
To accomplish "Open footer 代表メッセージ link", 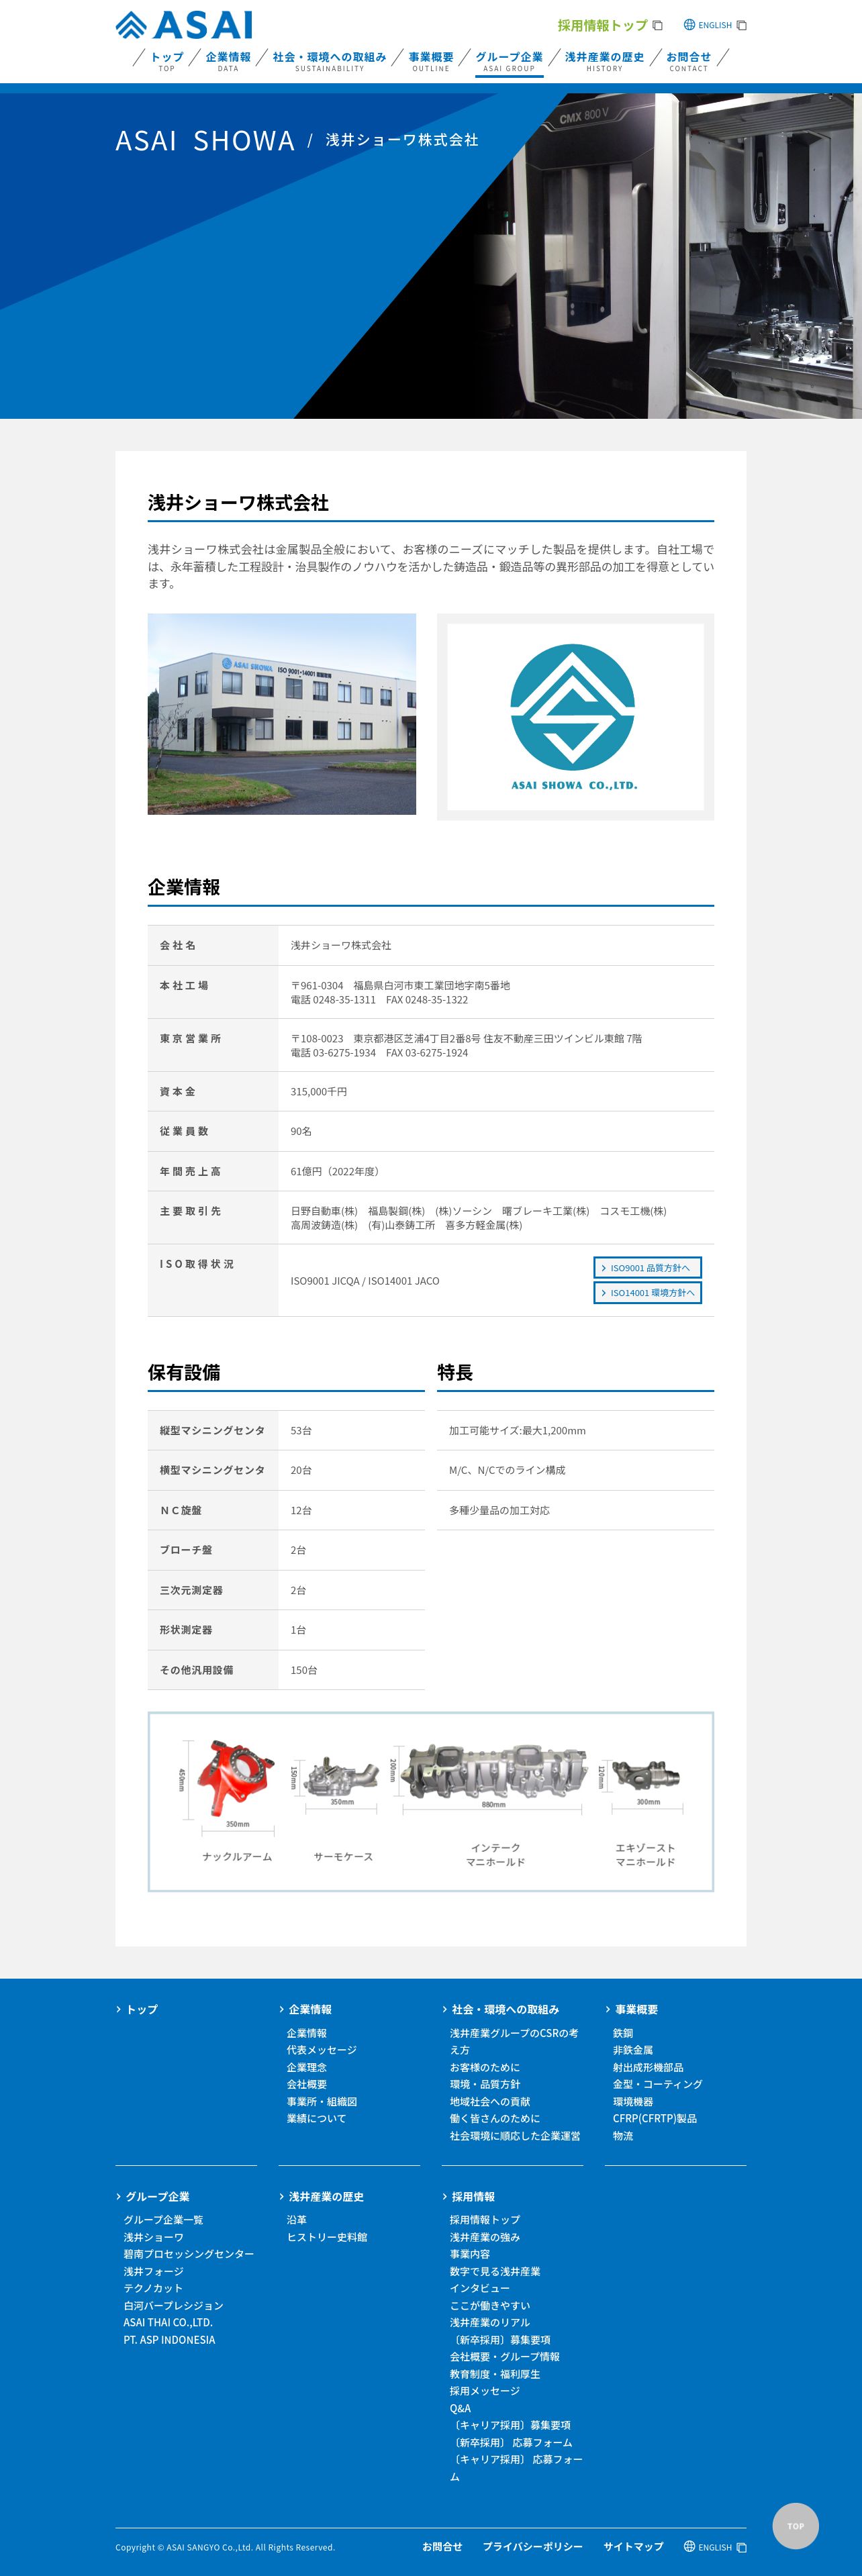I will (x=321, y=2049).
